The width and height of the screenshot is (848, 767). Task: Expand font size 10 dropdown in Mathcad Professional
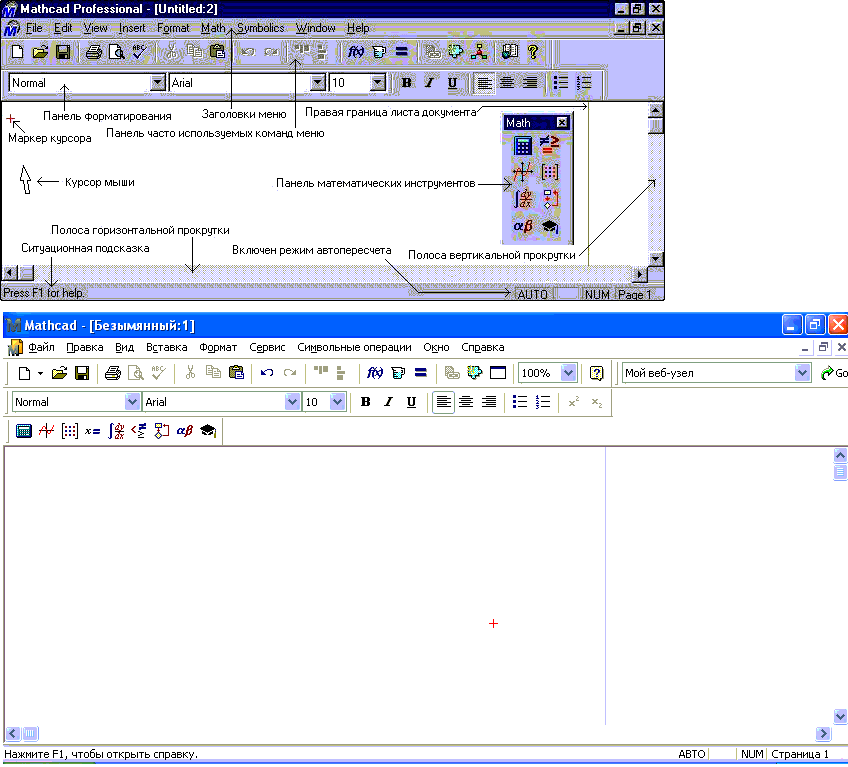pos(377,83)
